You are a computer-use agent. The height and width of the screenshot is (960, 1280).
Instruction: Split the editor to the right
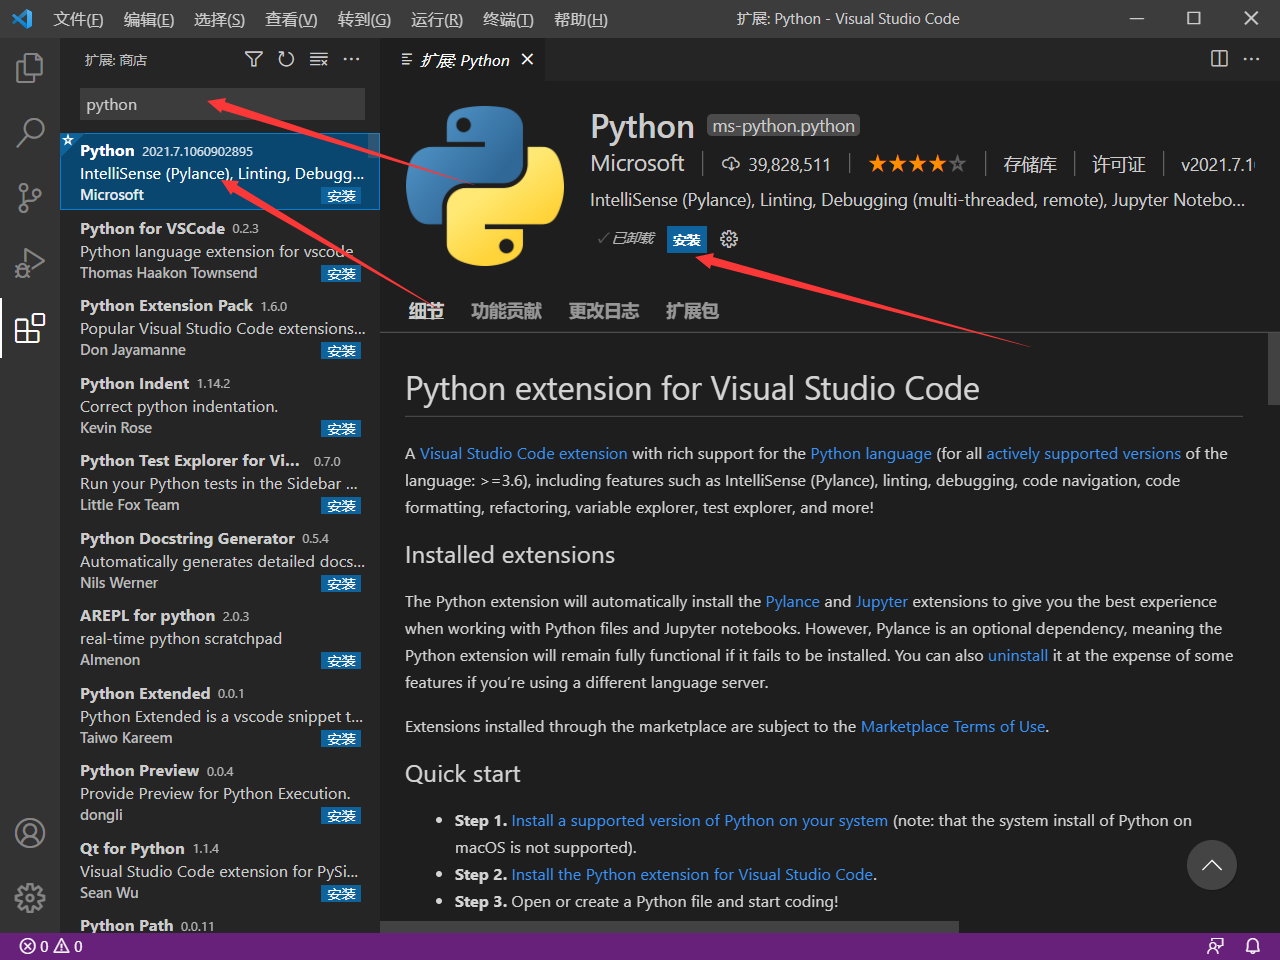point(1219,59)
